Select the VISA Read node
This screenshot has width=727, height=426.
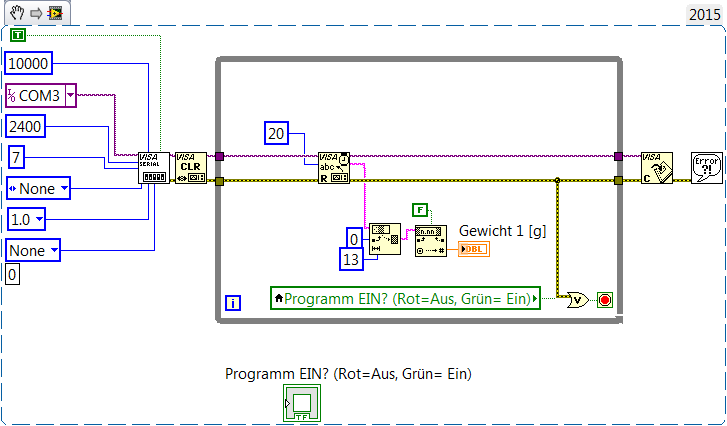coord(334,168)
